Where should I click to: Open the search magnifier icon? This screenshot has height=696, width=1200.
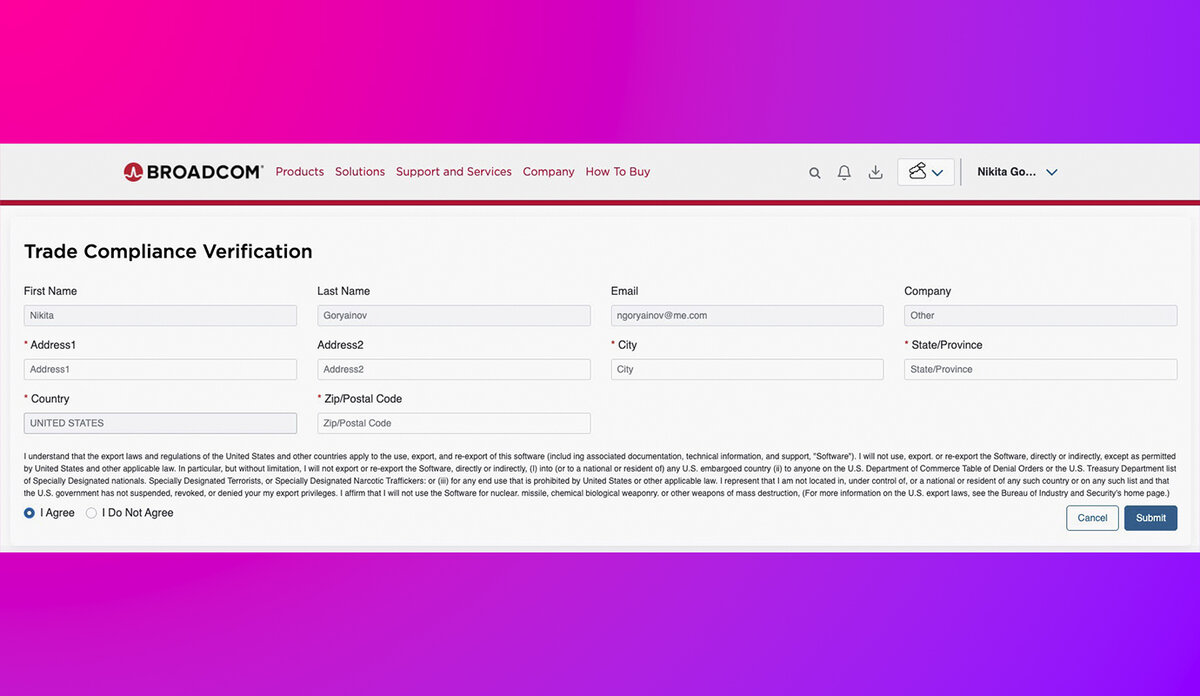coord(815,173)
